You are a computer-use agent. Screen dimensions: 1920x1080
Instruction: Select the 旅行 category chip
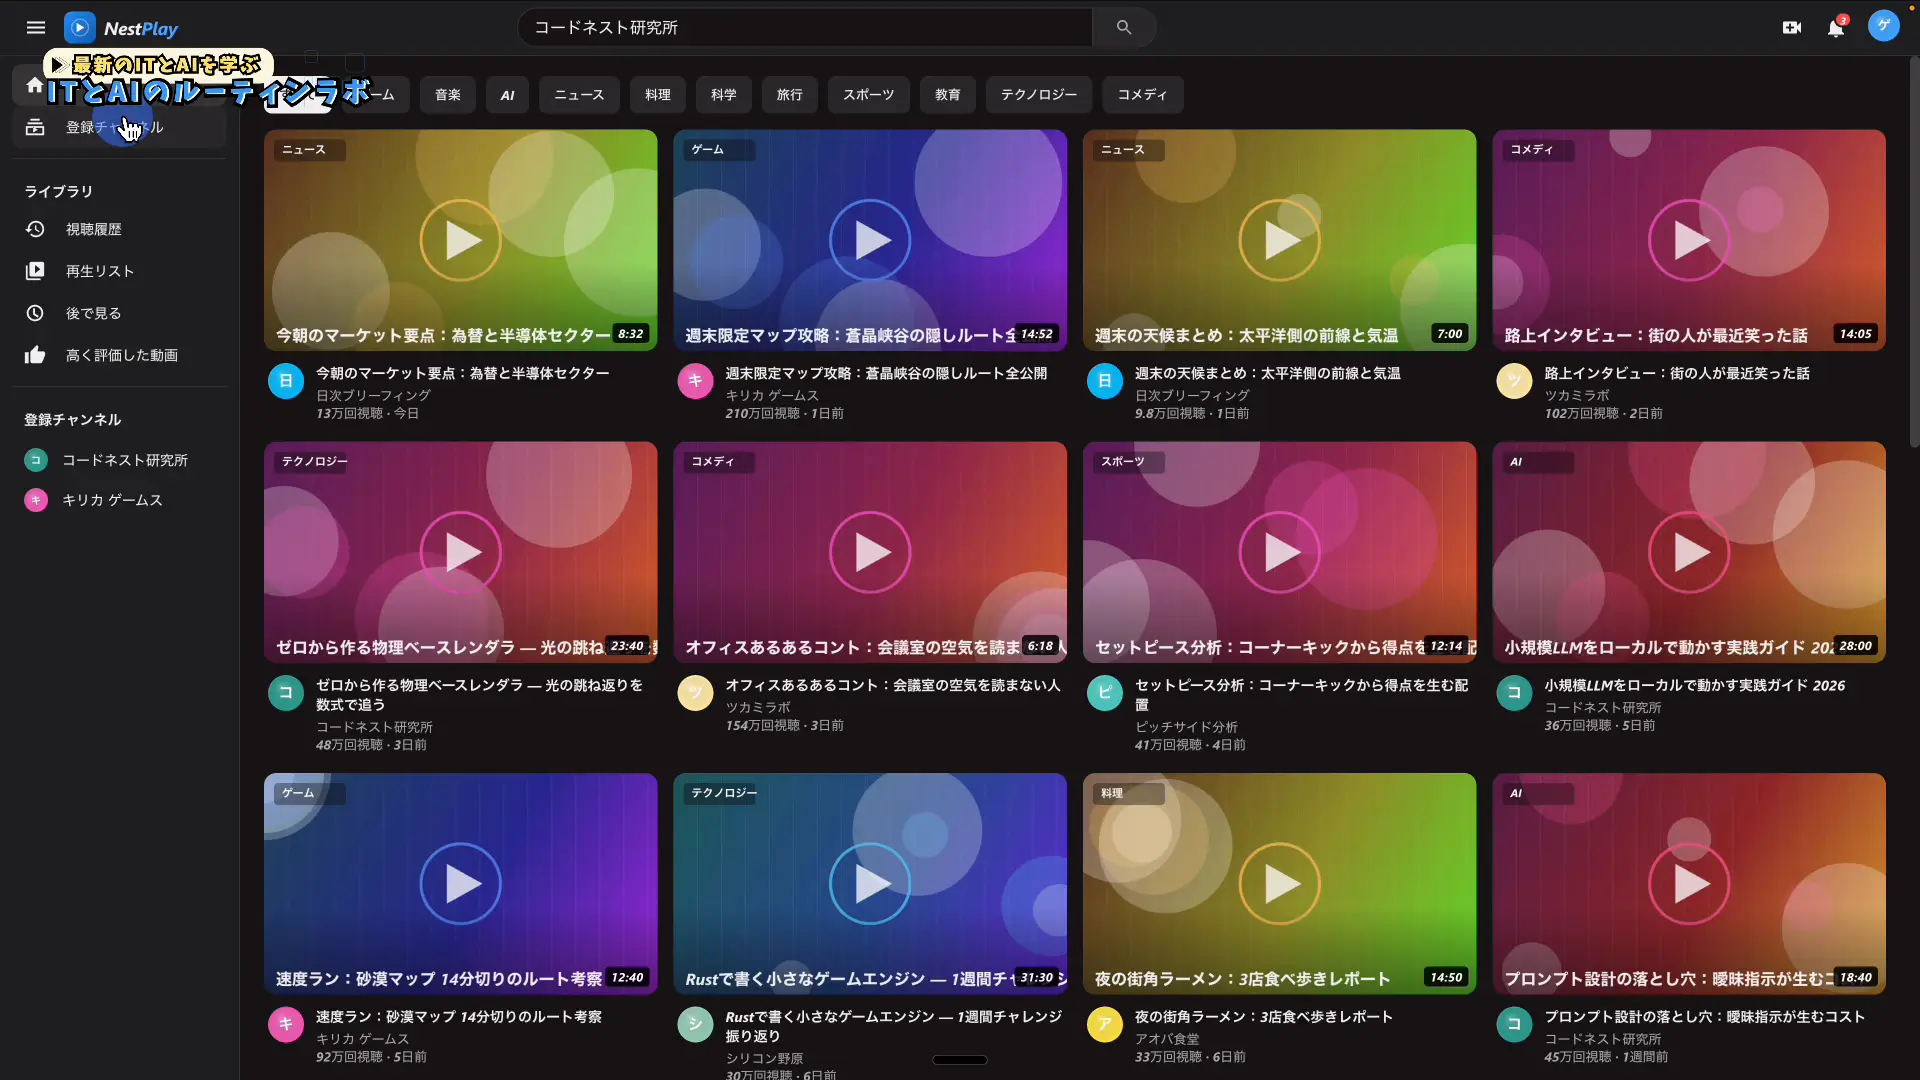(x=790, y=95)
